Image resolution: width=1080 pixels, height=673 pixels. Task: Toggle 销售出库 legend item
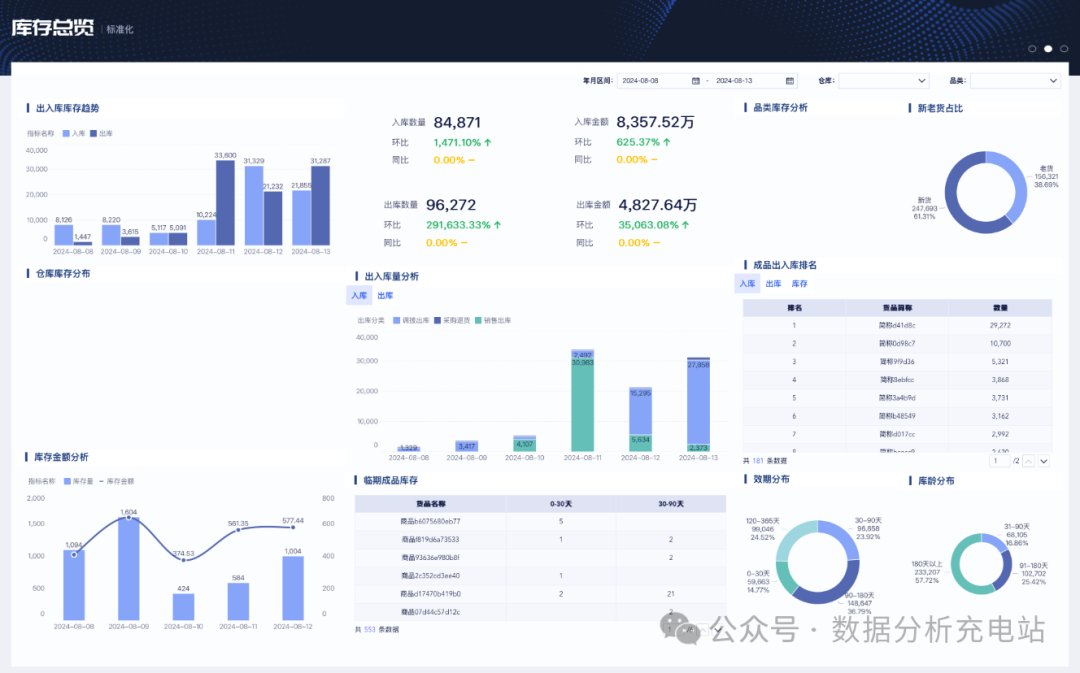click(x=493, y=320)
